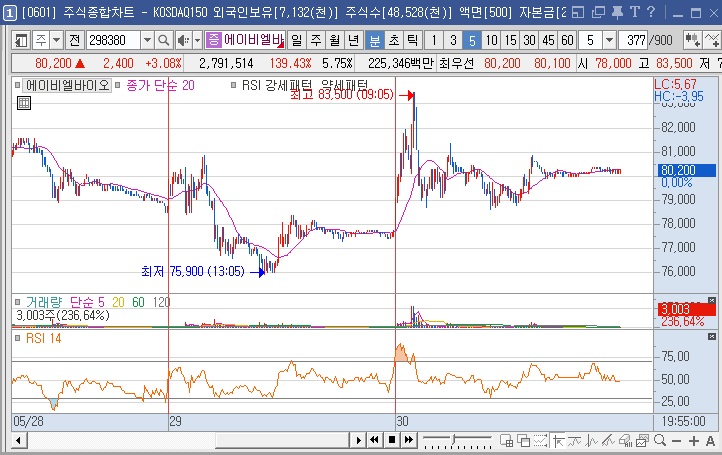Toggle the 에이비엘바이오 series checkbox
The width and height of the screenshot is (722, 455).
[17, 85]
